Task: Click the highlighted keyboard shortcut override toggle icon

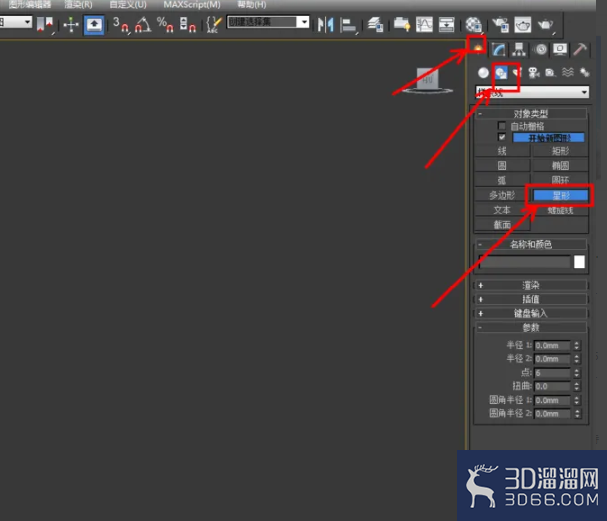Action: click(x=94, y=25)
